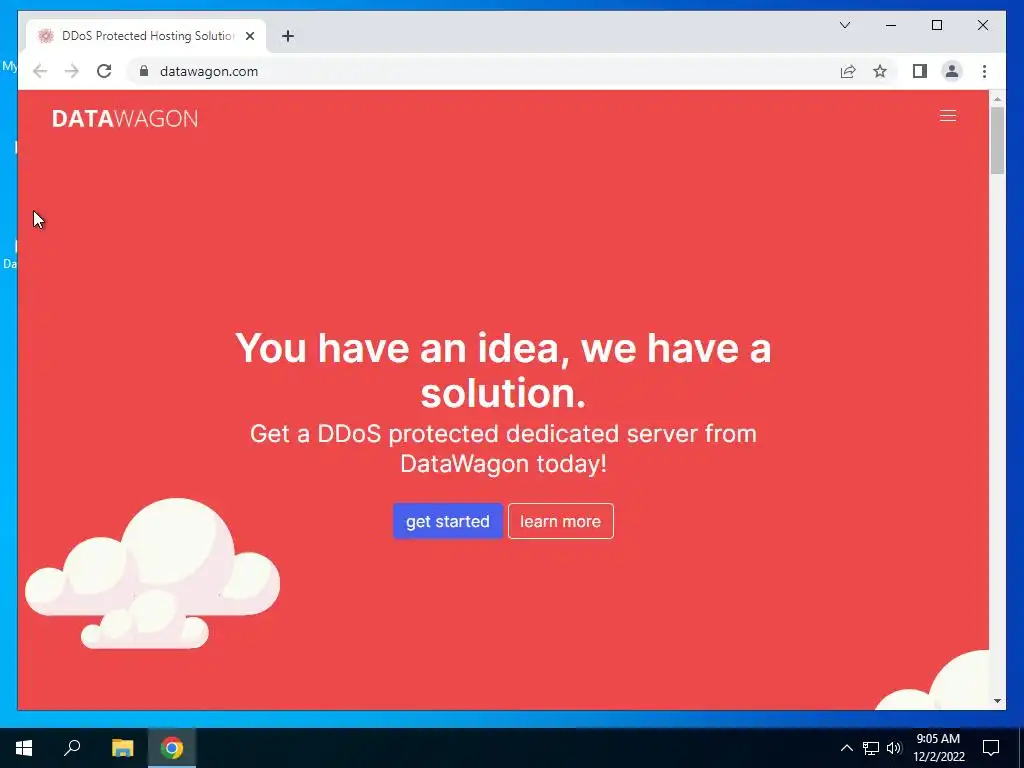Open the hamburger navigation menu
The height and width of the screenshot is (768, 1024).
[948, 116]
